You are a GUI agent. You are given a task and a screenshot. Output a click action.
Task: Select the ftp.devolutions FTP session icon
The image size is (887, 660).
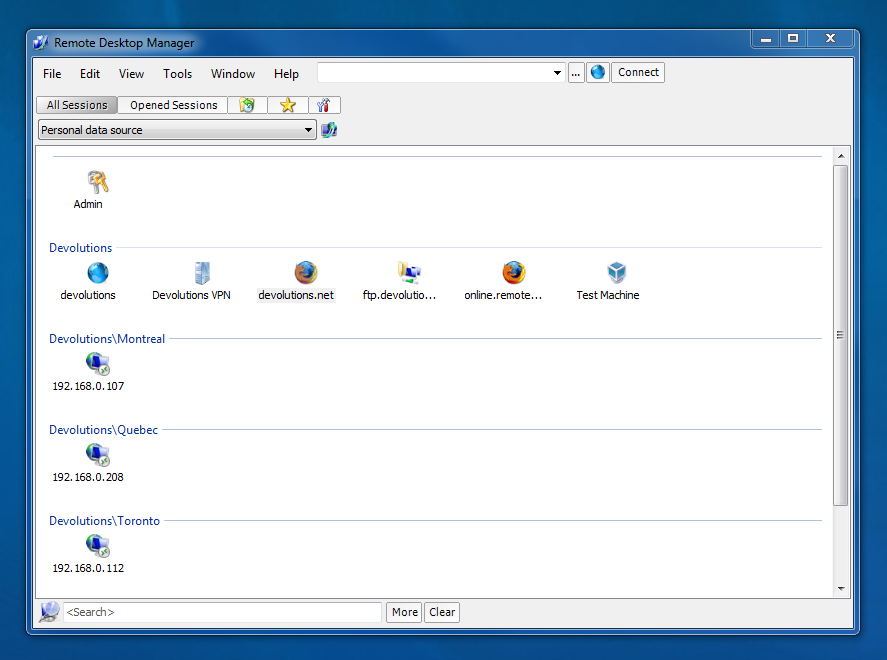[409, 272]
